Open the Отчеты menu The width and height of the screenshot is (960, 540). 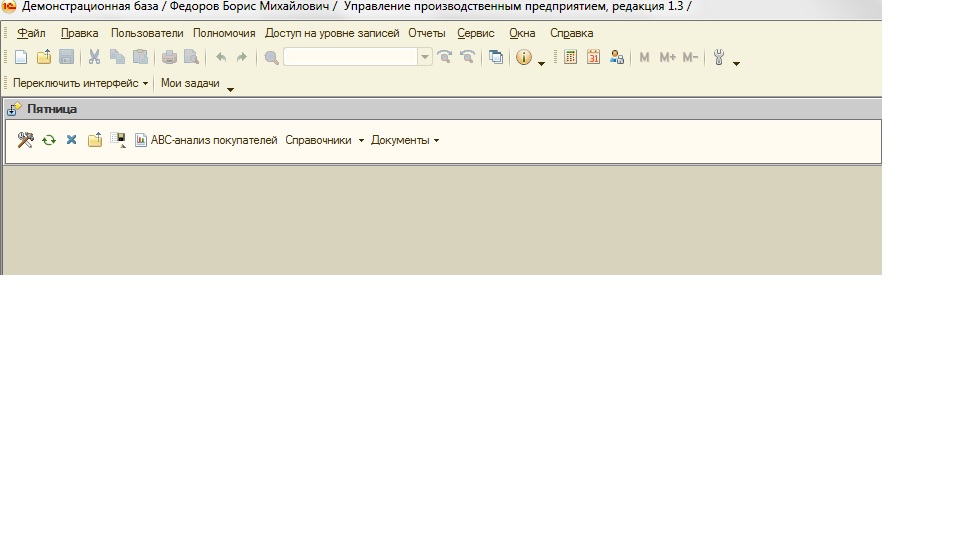point(427,33)
